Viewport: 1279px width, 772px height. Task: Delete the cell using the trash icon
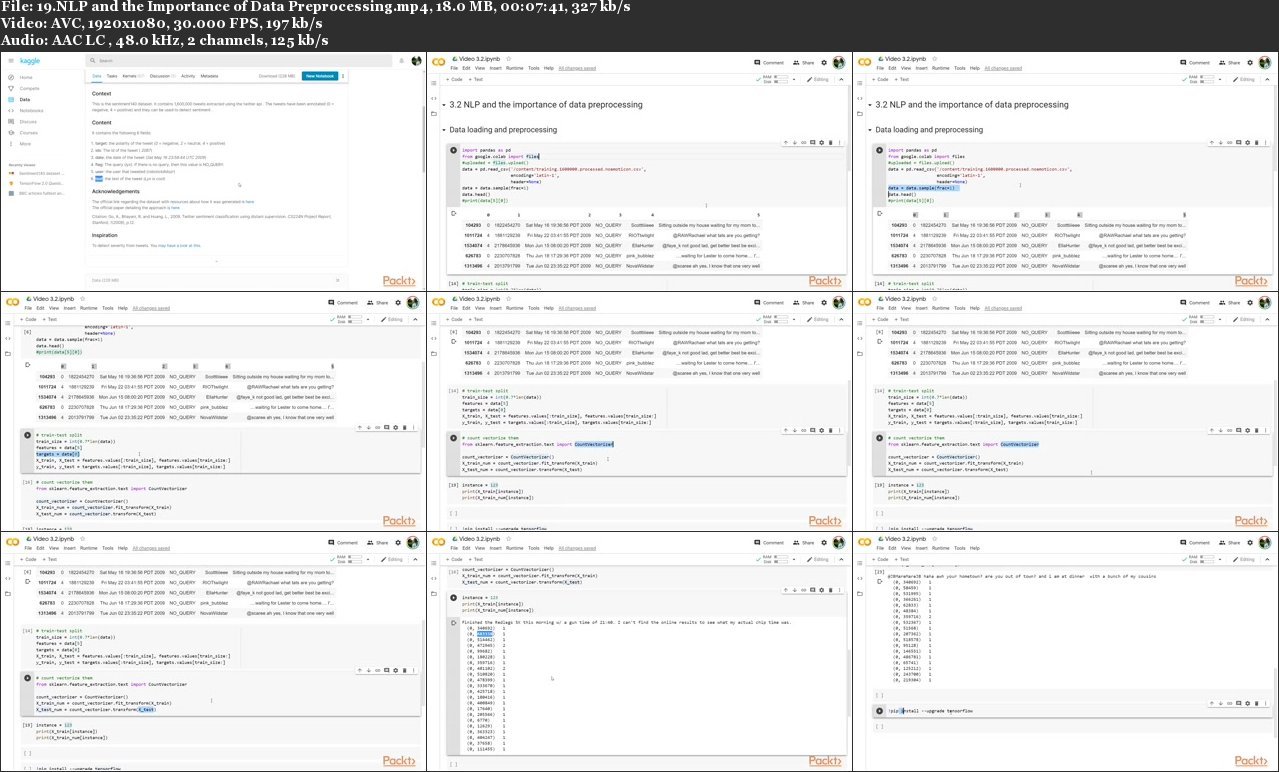click(x=831, y=143)
